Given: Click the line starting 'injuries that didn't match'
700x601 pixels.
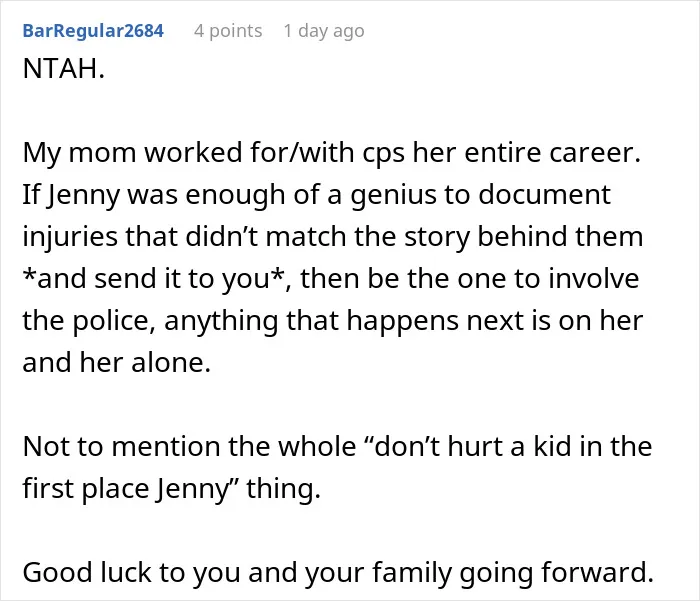Looking at the screenshot, I should coord(333,236).
